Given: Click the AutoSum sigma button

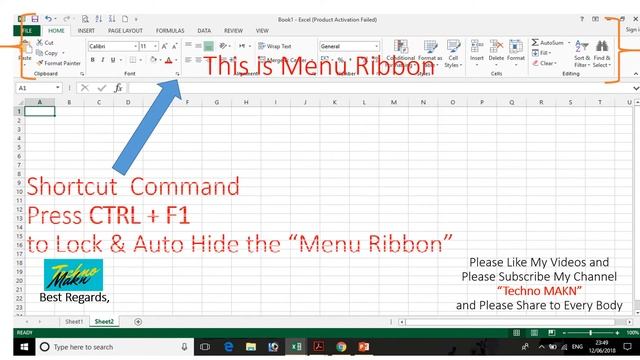Looking at the screenshot, I should point(547,42).
